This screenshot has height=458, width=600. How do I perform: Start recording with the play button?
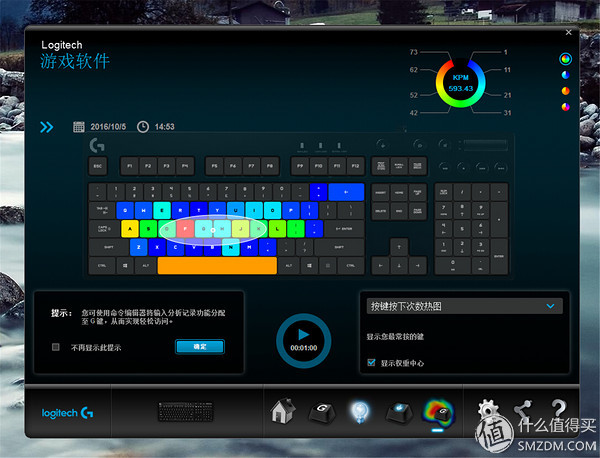(x=303, y=341)
